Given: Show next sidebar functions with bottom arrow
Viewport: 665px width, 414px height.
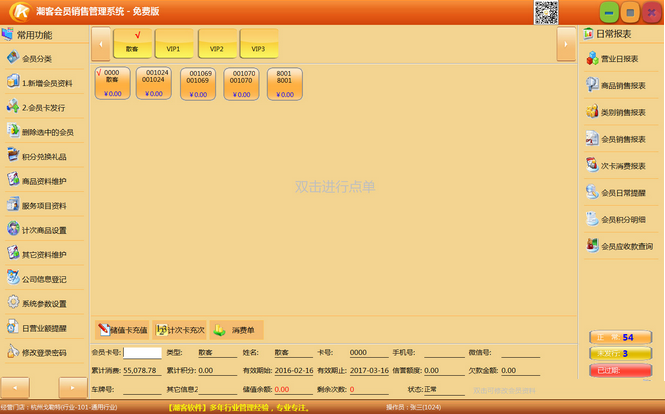Looking at the screenshot, I should (x=73, y=387).
